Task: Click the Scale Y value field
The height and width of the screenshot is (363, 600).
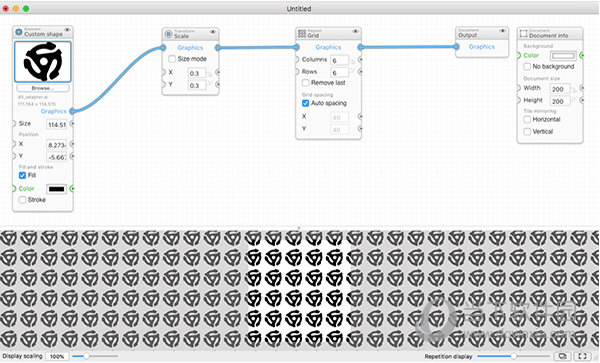Action: [x=197, y=85]
